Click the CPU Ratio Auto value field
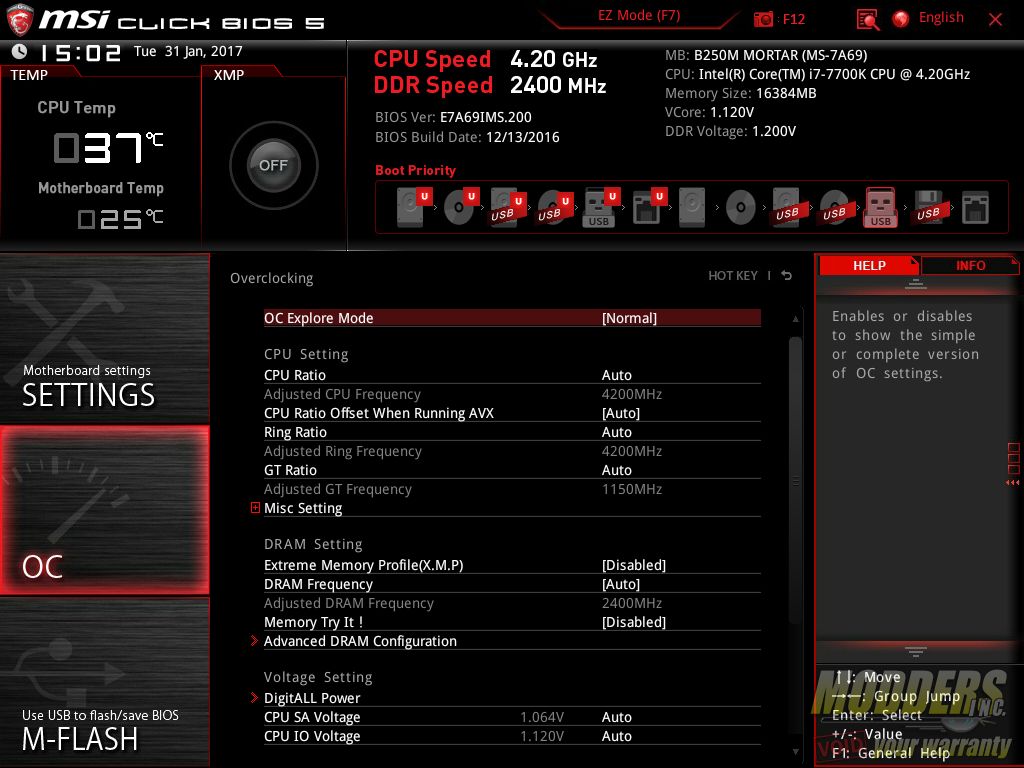Screen dimensions: 1024x768 pos(617,375)
